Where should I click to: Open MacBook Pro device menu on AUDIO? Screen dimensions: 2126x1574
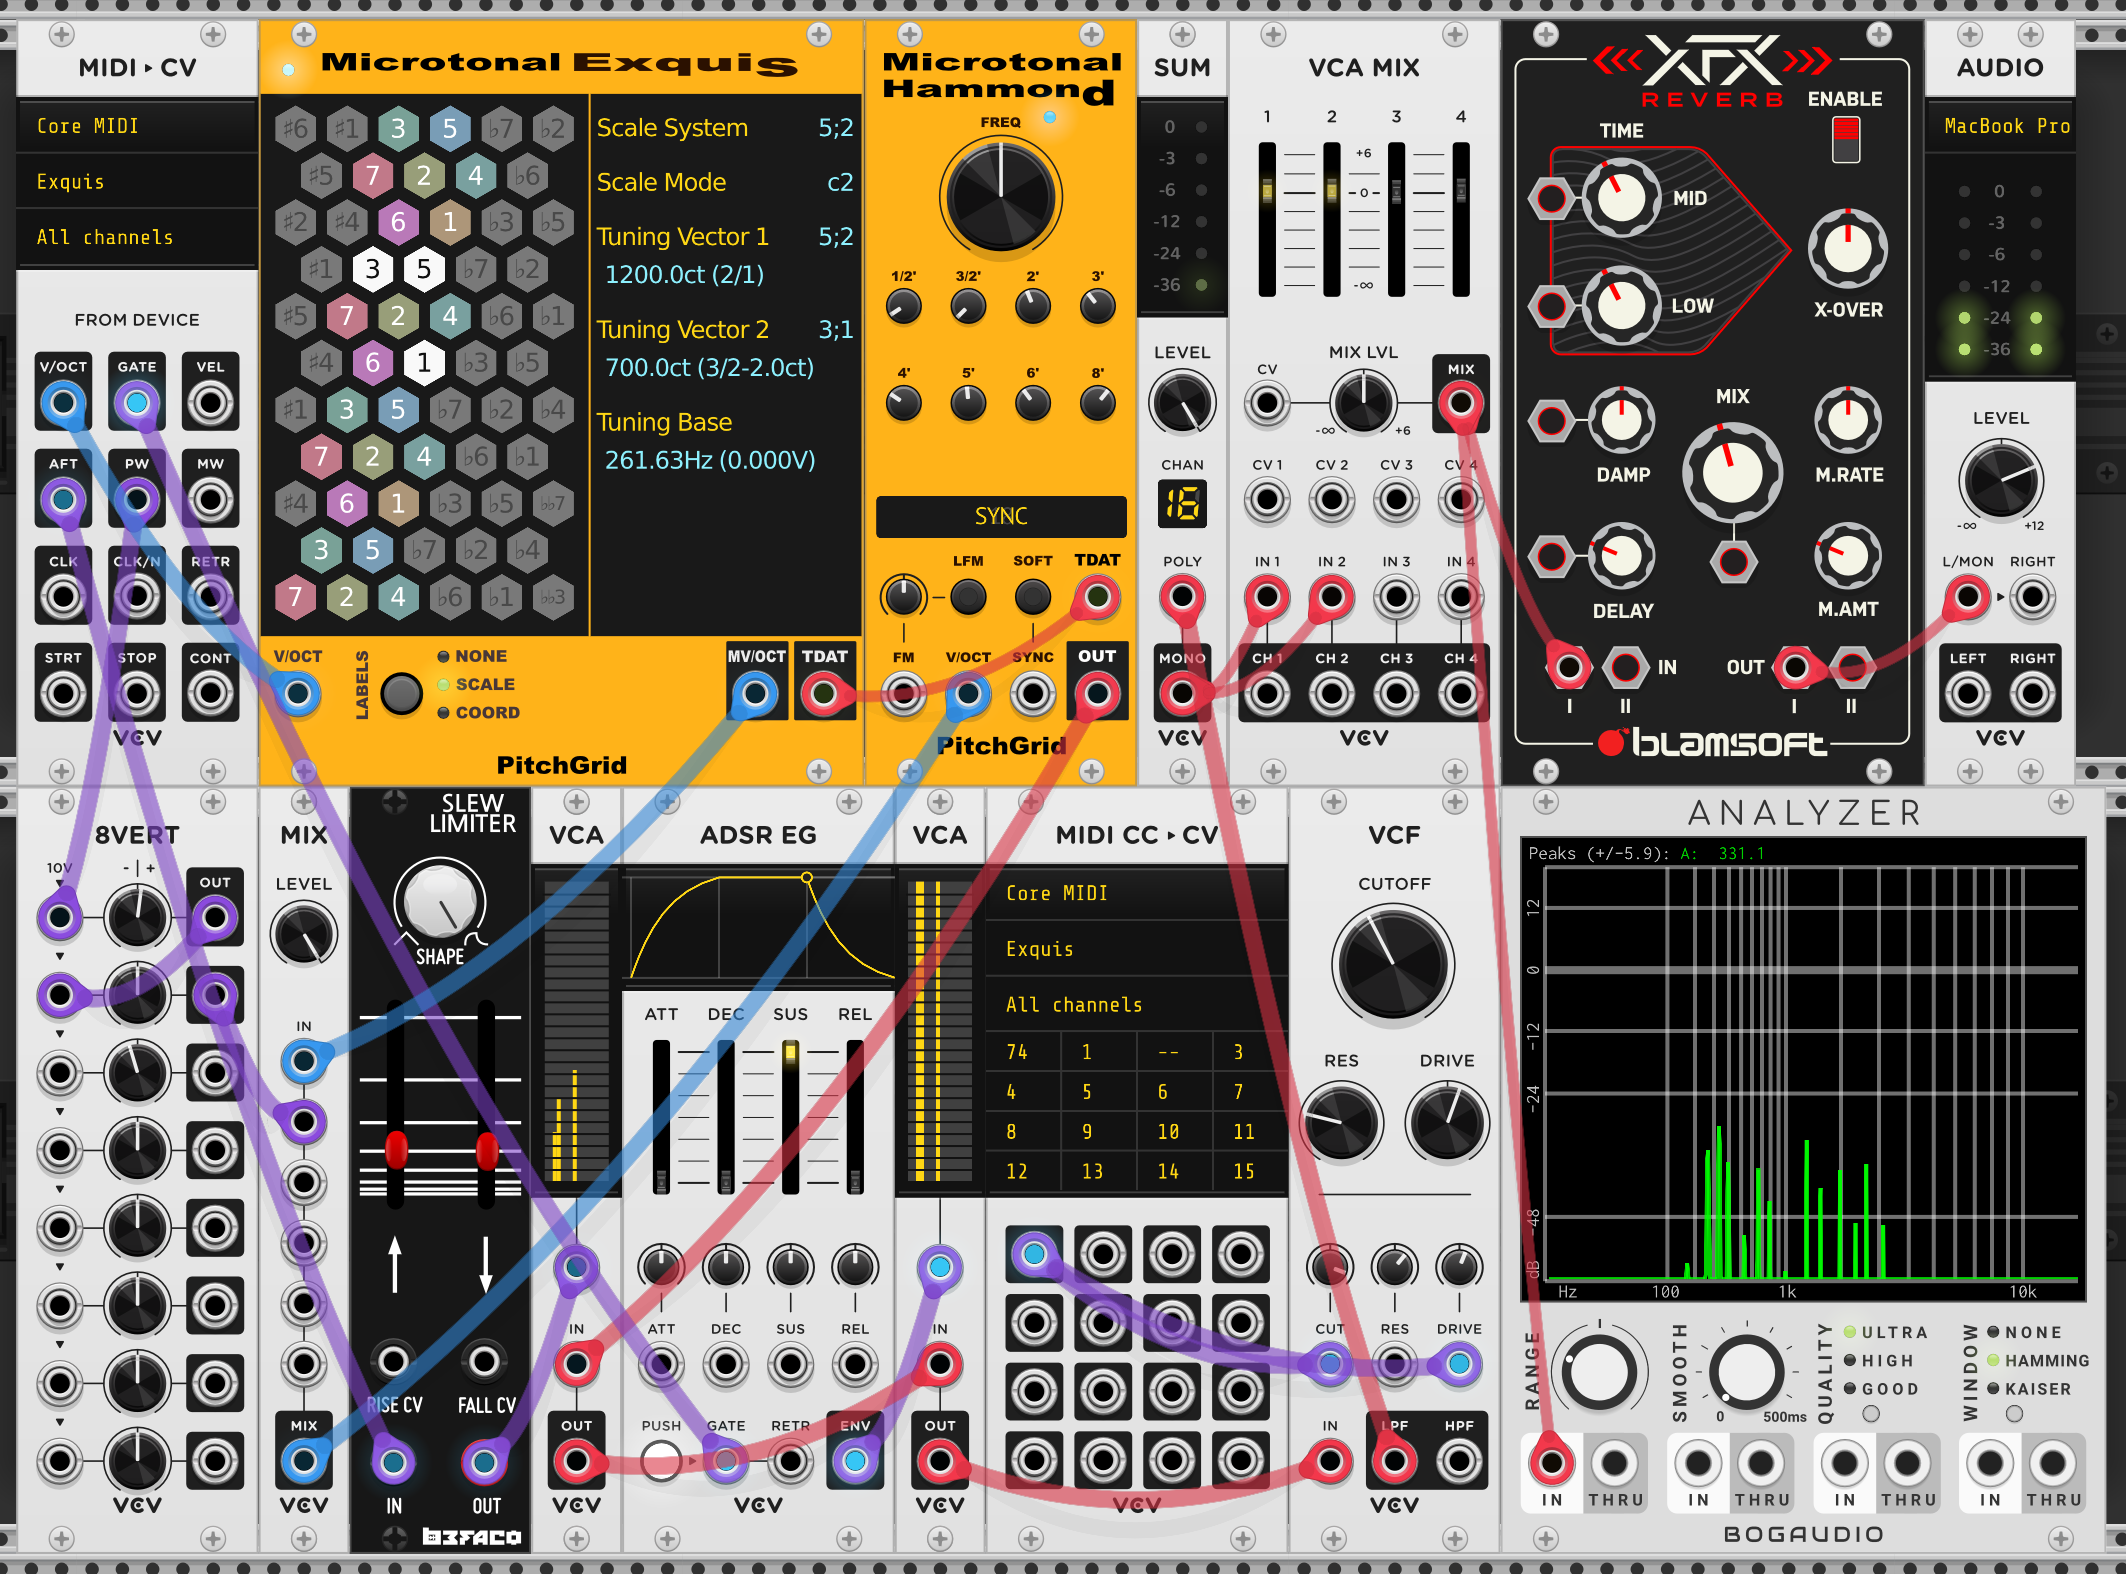tap(2000, 126)
